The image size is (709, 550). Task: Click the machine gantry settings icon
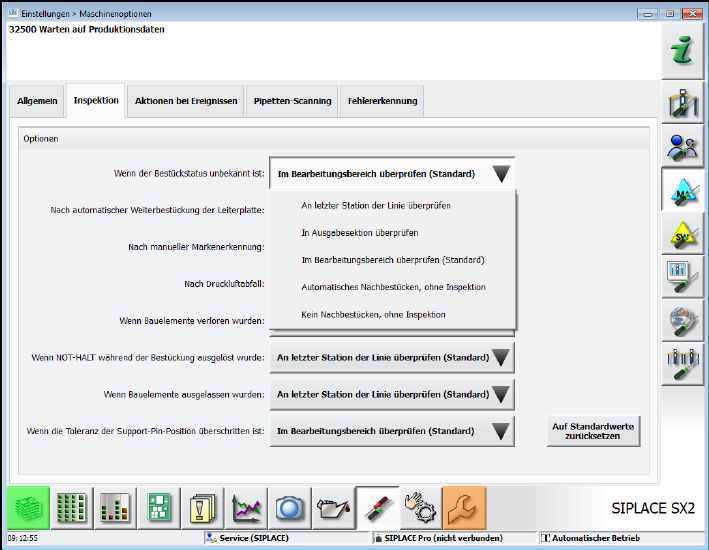(x=682, y=102)
